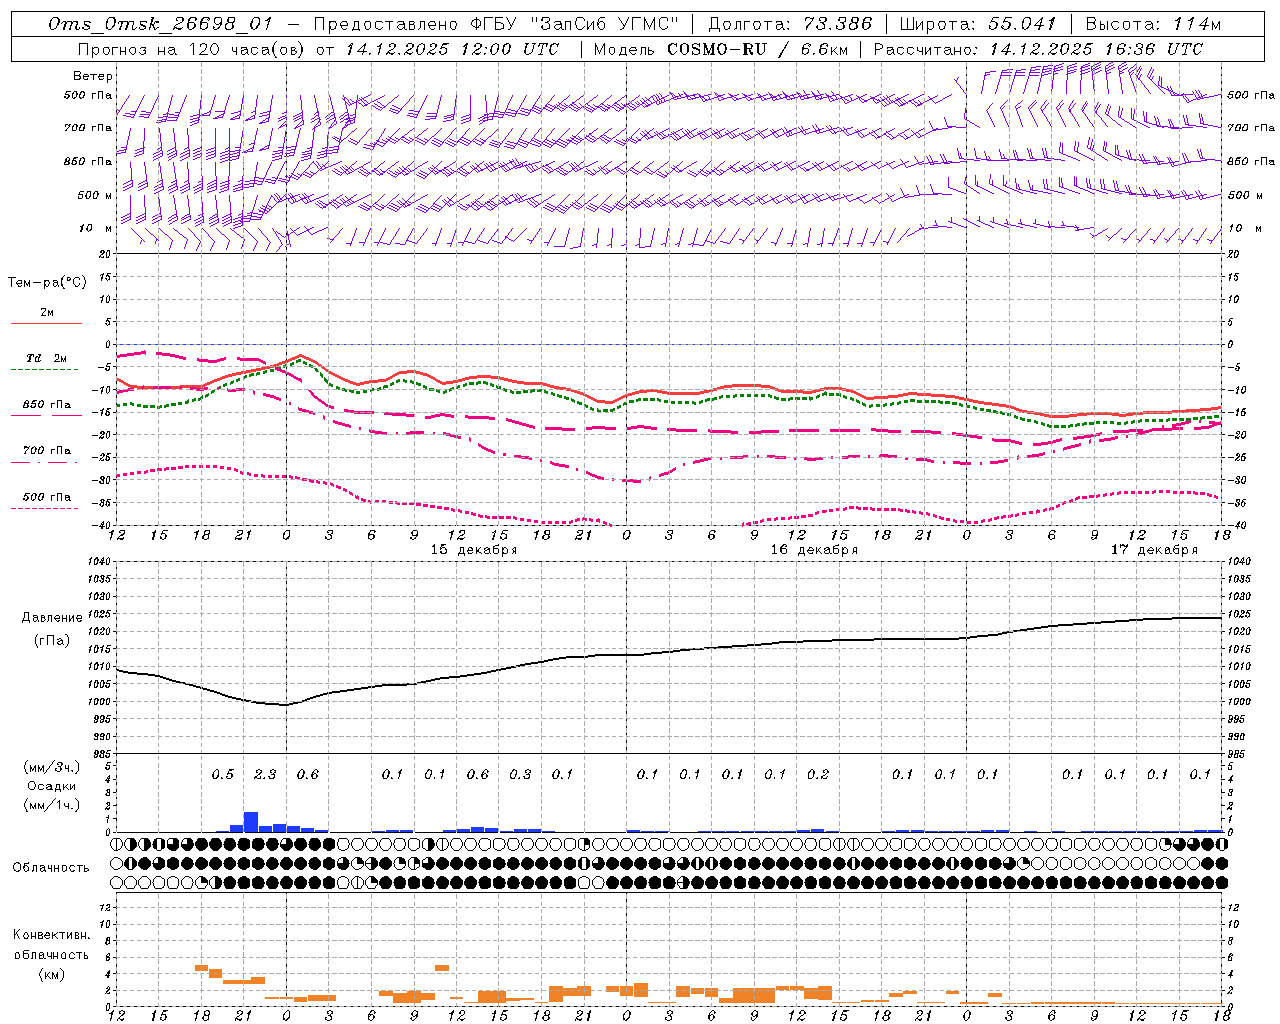Viewport: 1280px width, 1024px height.
Task: Click the Высота: 114м value
Action: 1153,24
